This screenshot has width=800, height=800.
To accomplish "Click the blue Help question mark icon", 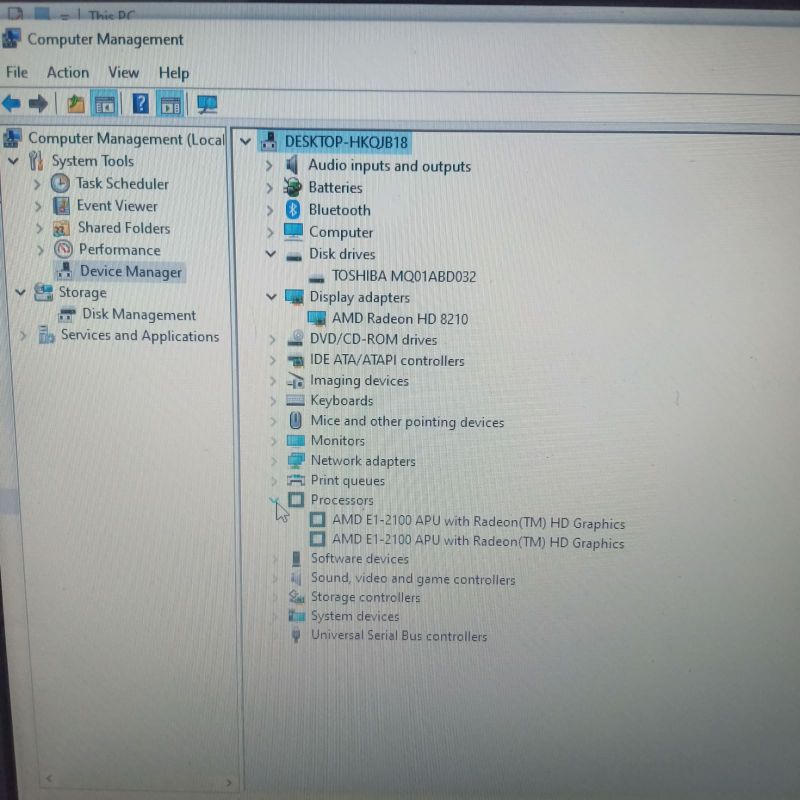I will pos(140,104).
